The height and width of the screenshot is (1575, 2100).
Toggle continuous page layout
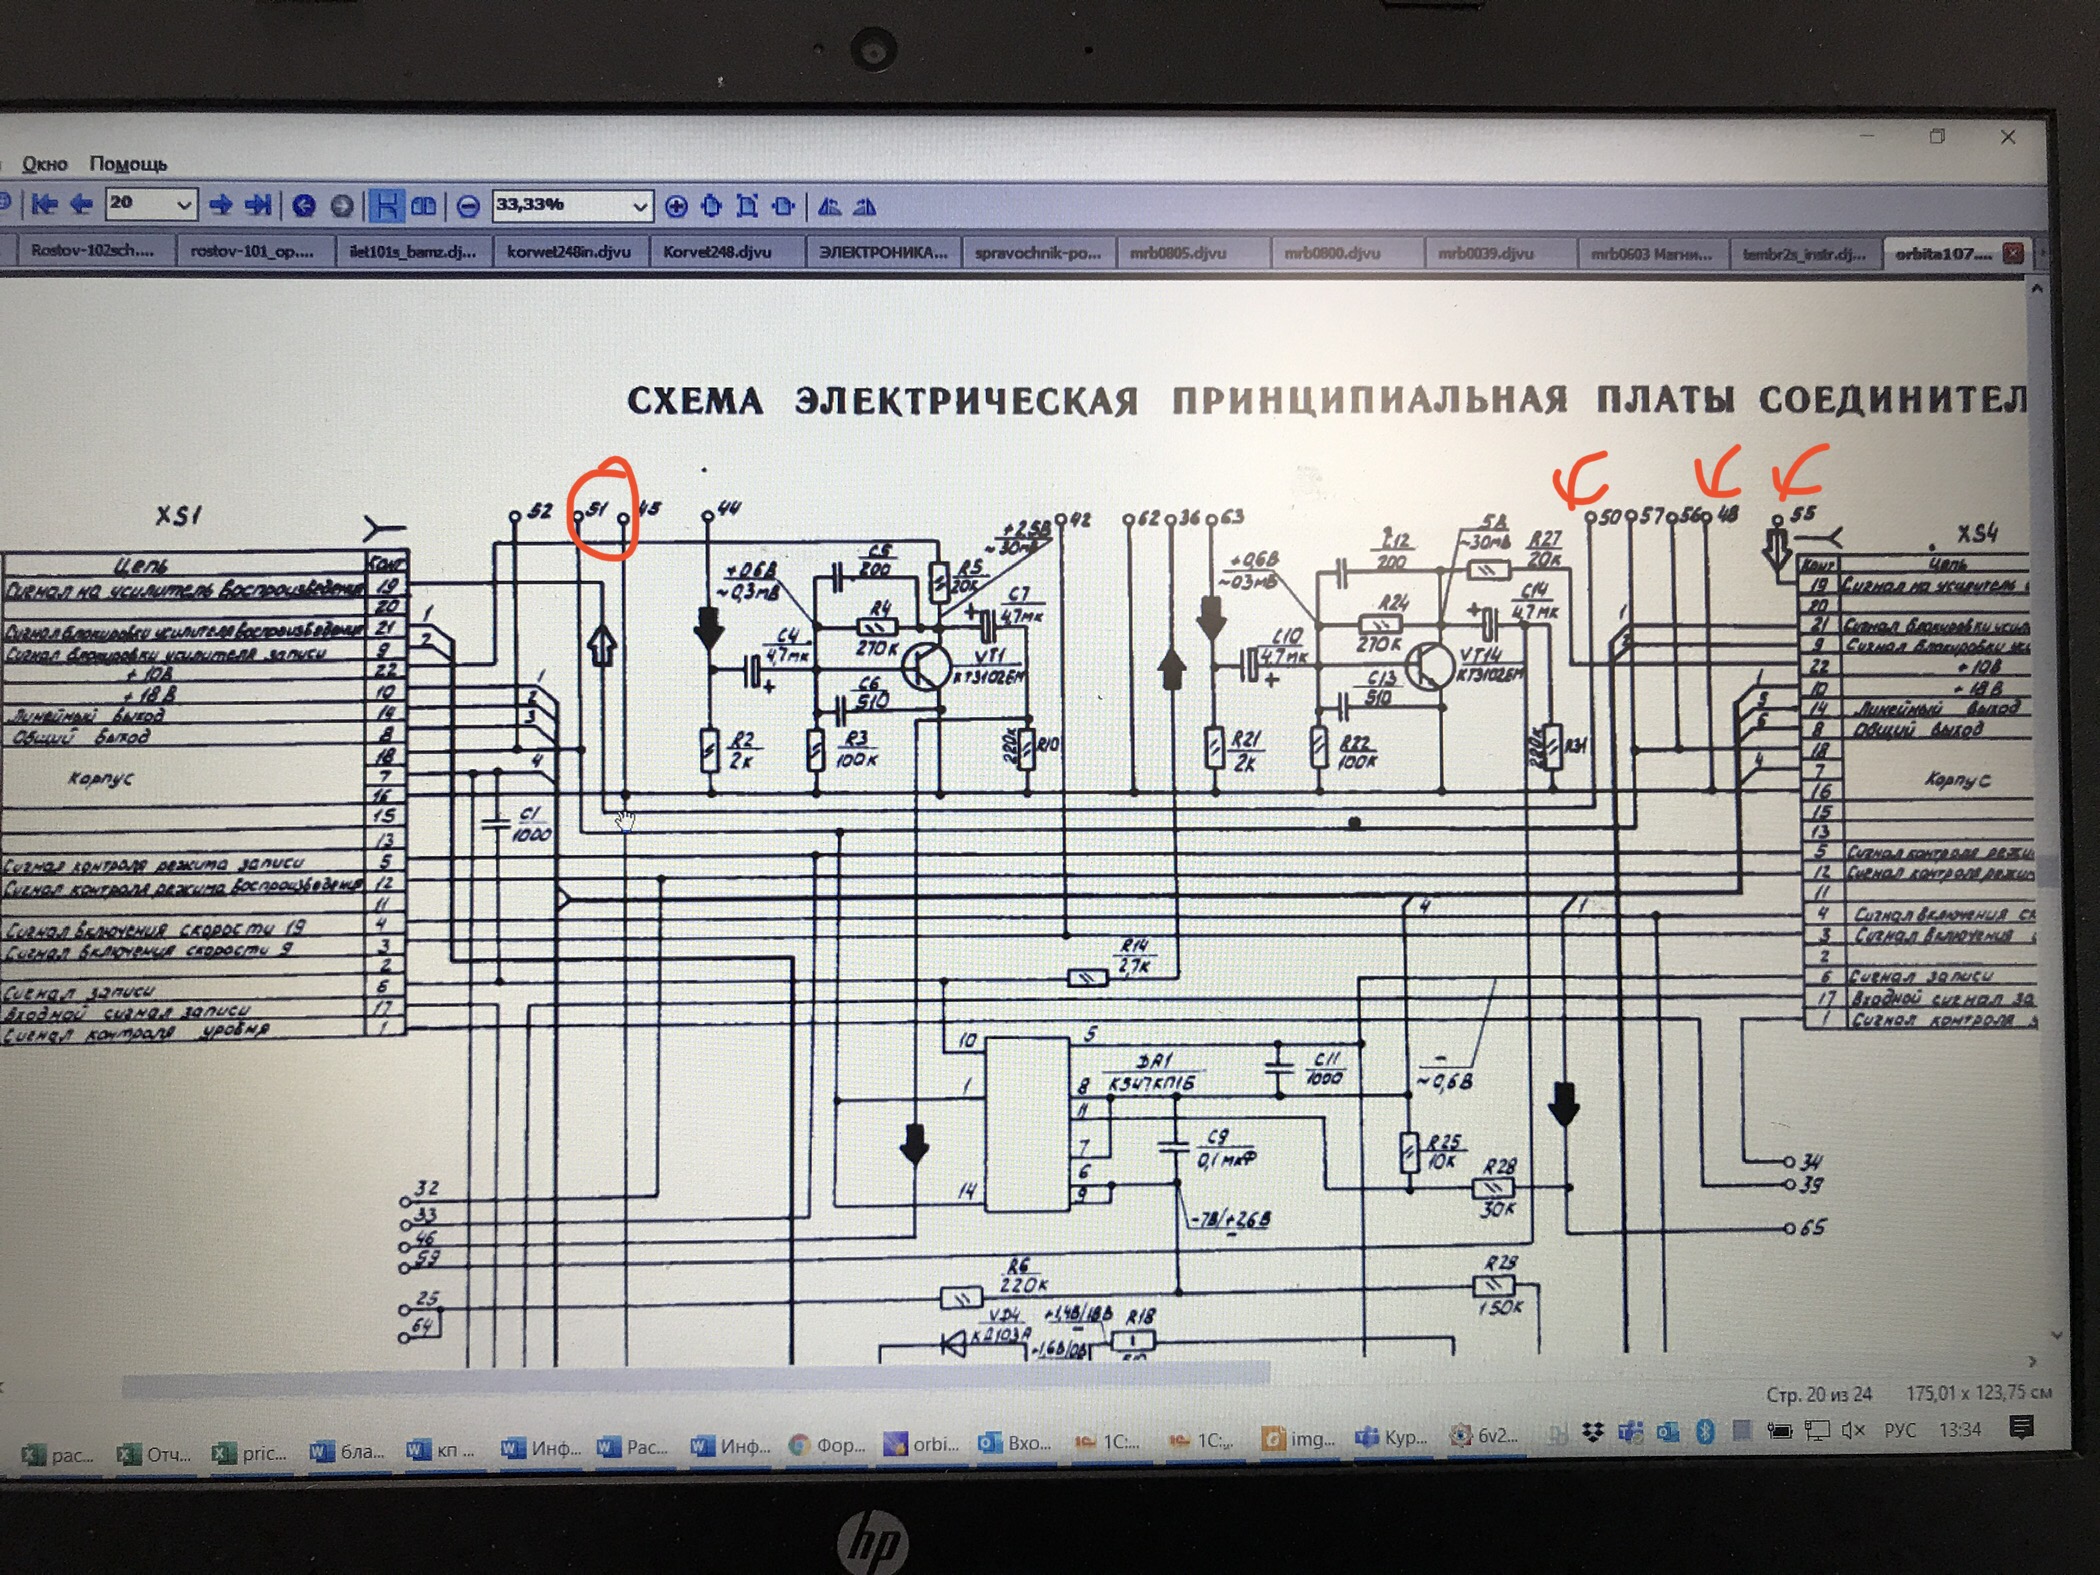pyautogui.click(x=385, y=206)
